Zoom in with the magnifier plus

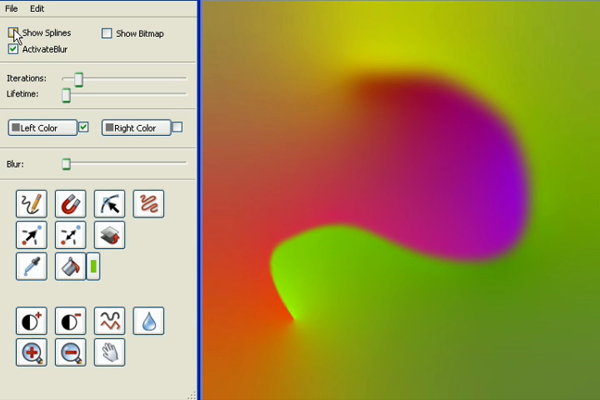tap(31, 352)
